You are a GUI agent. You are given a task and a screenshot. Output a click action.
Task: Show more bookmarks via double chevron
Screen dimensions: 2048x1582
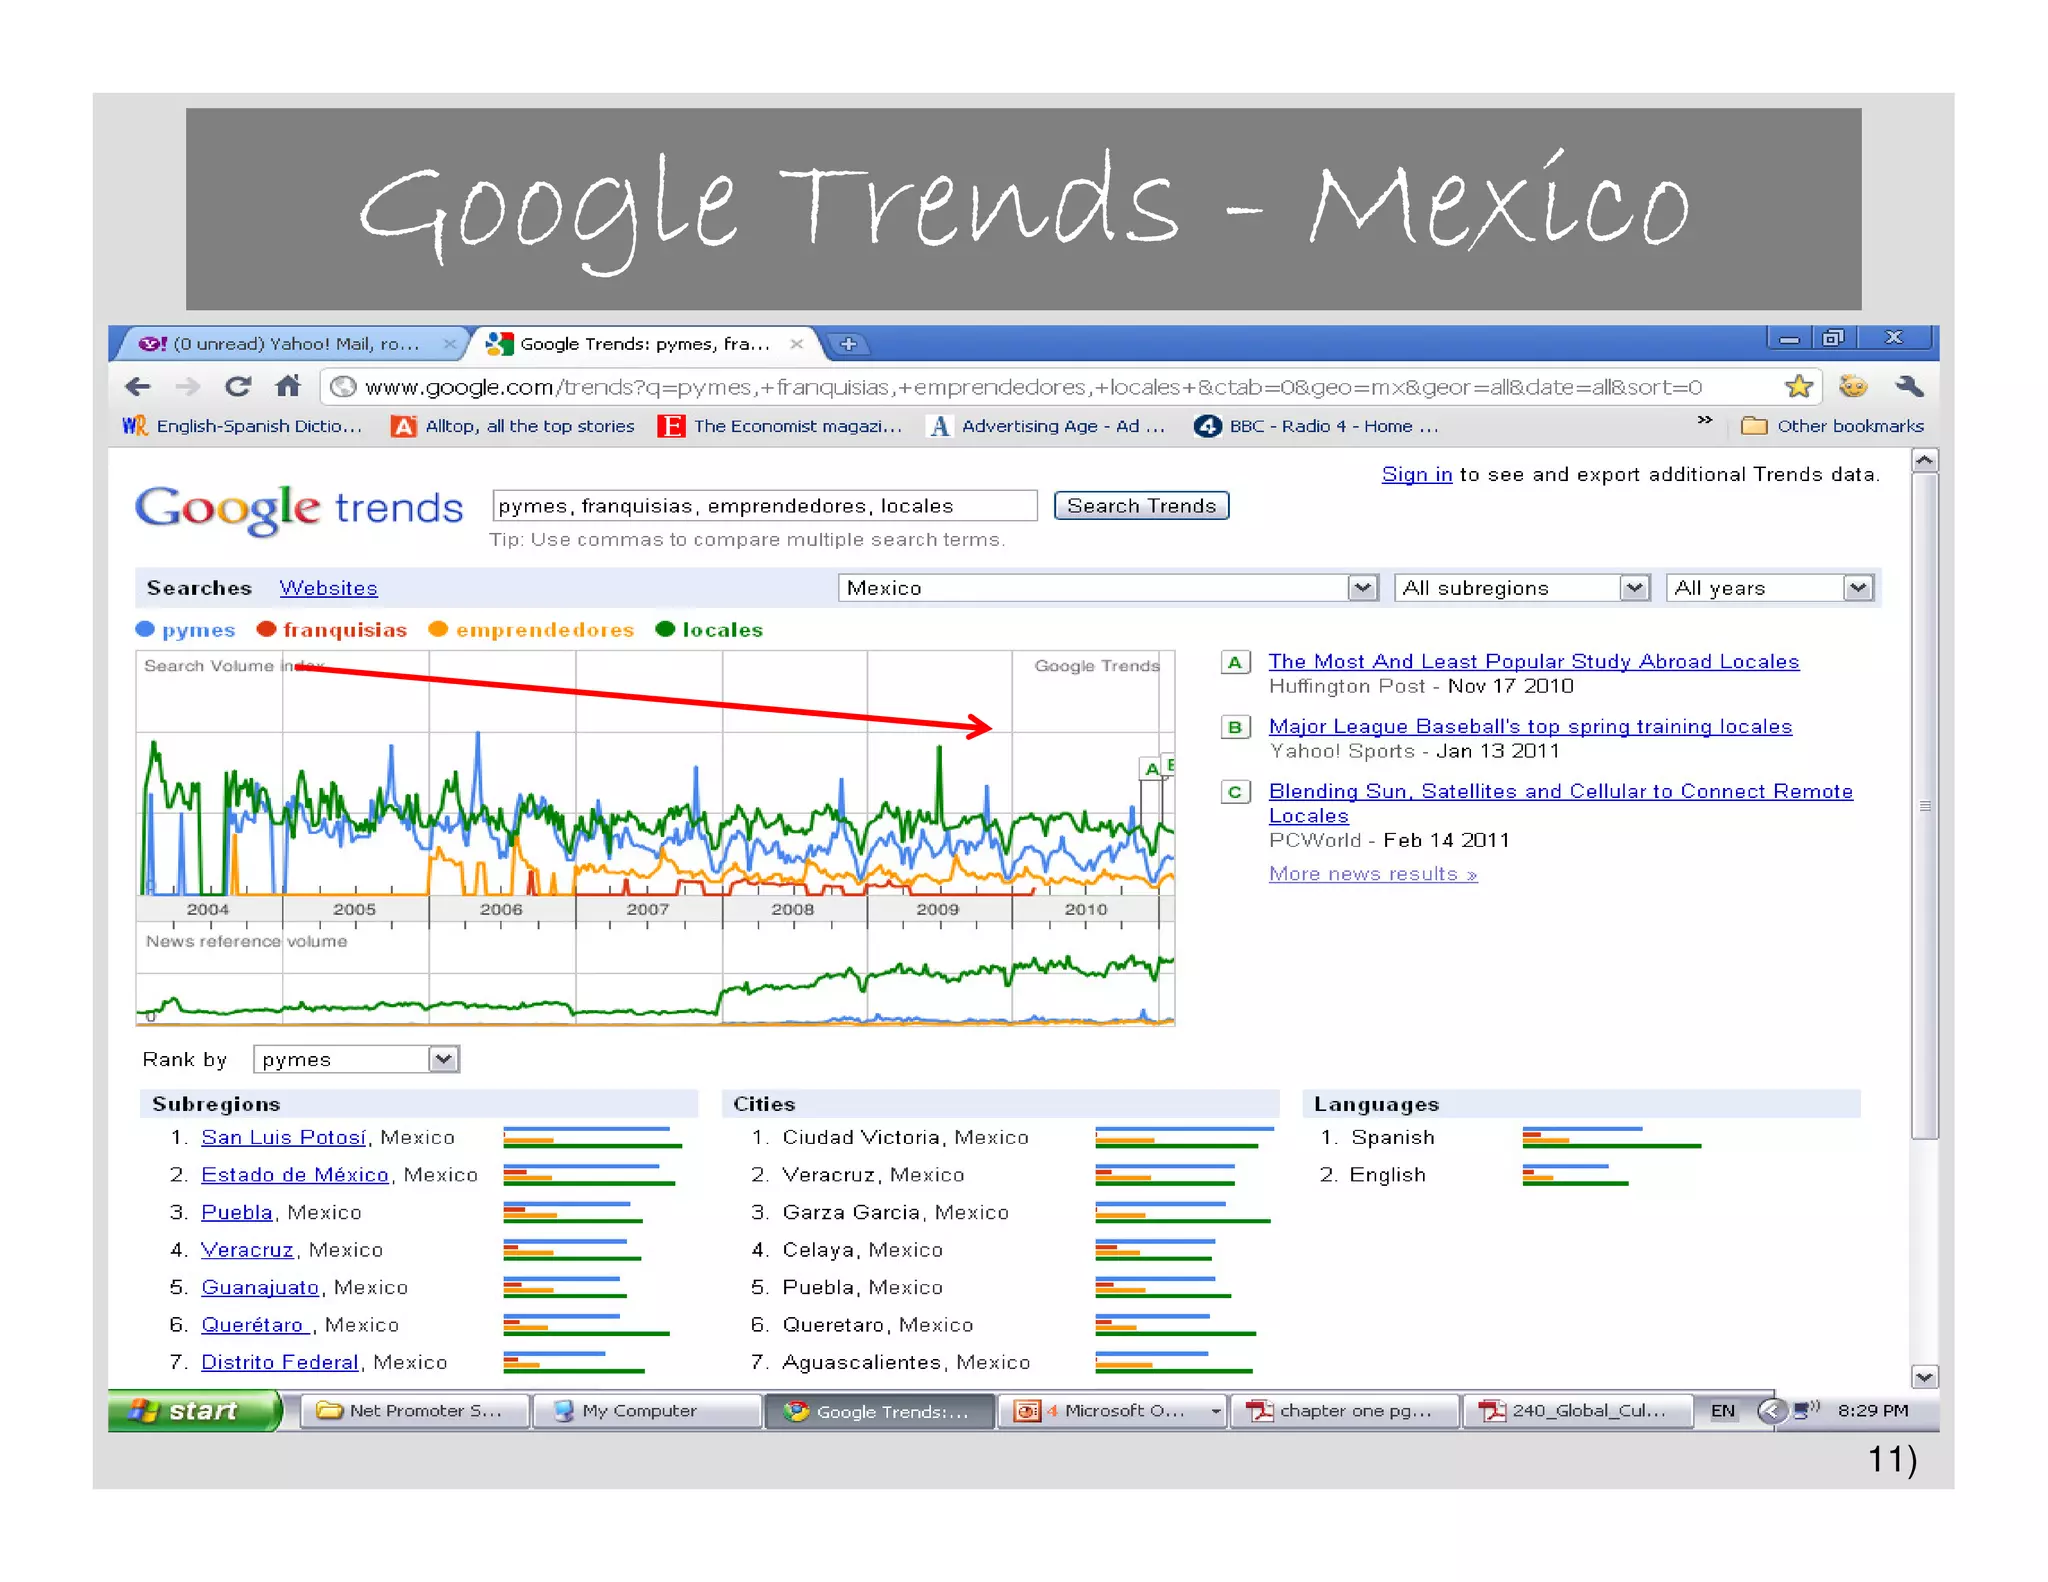click(x=1705, y=421)
